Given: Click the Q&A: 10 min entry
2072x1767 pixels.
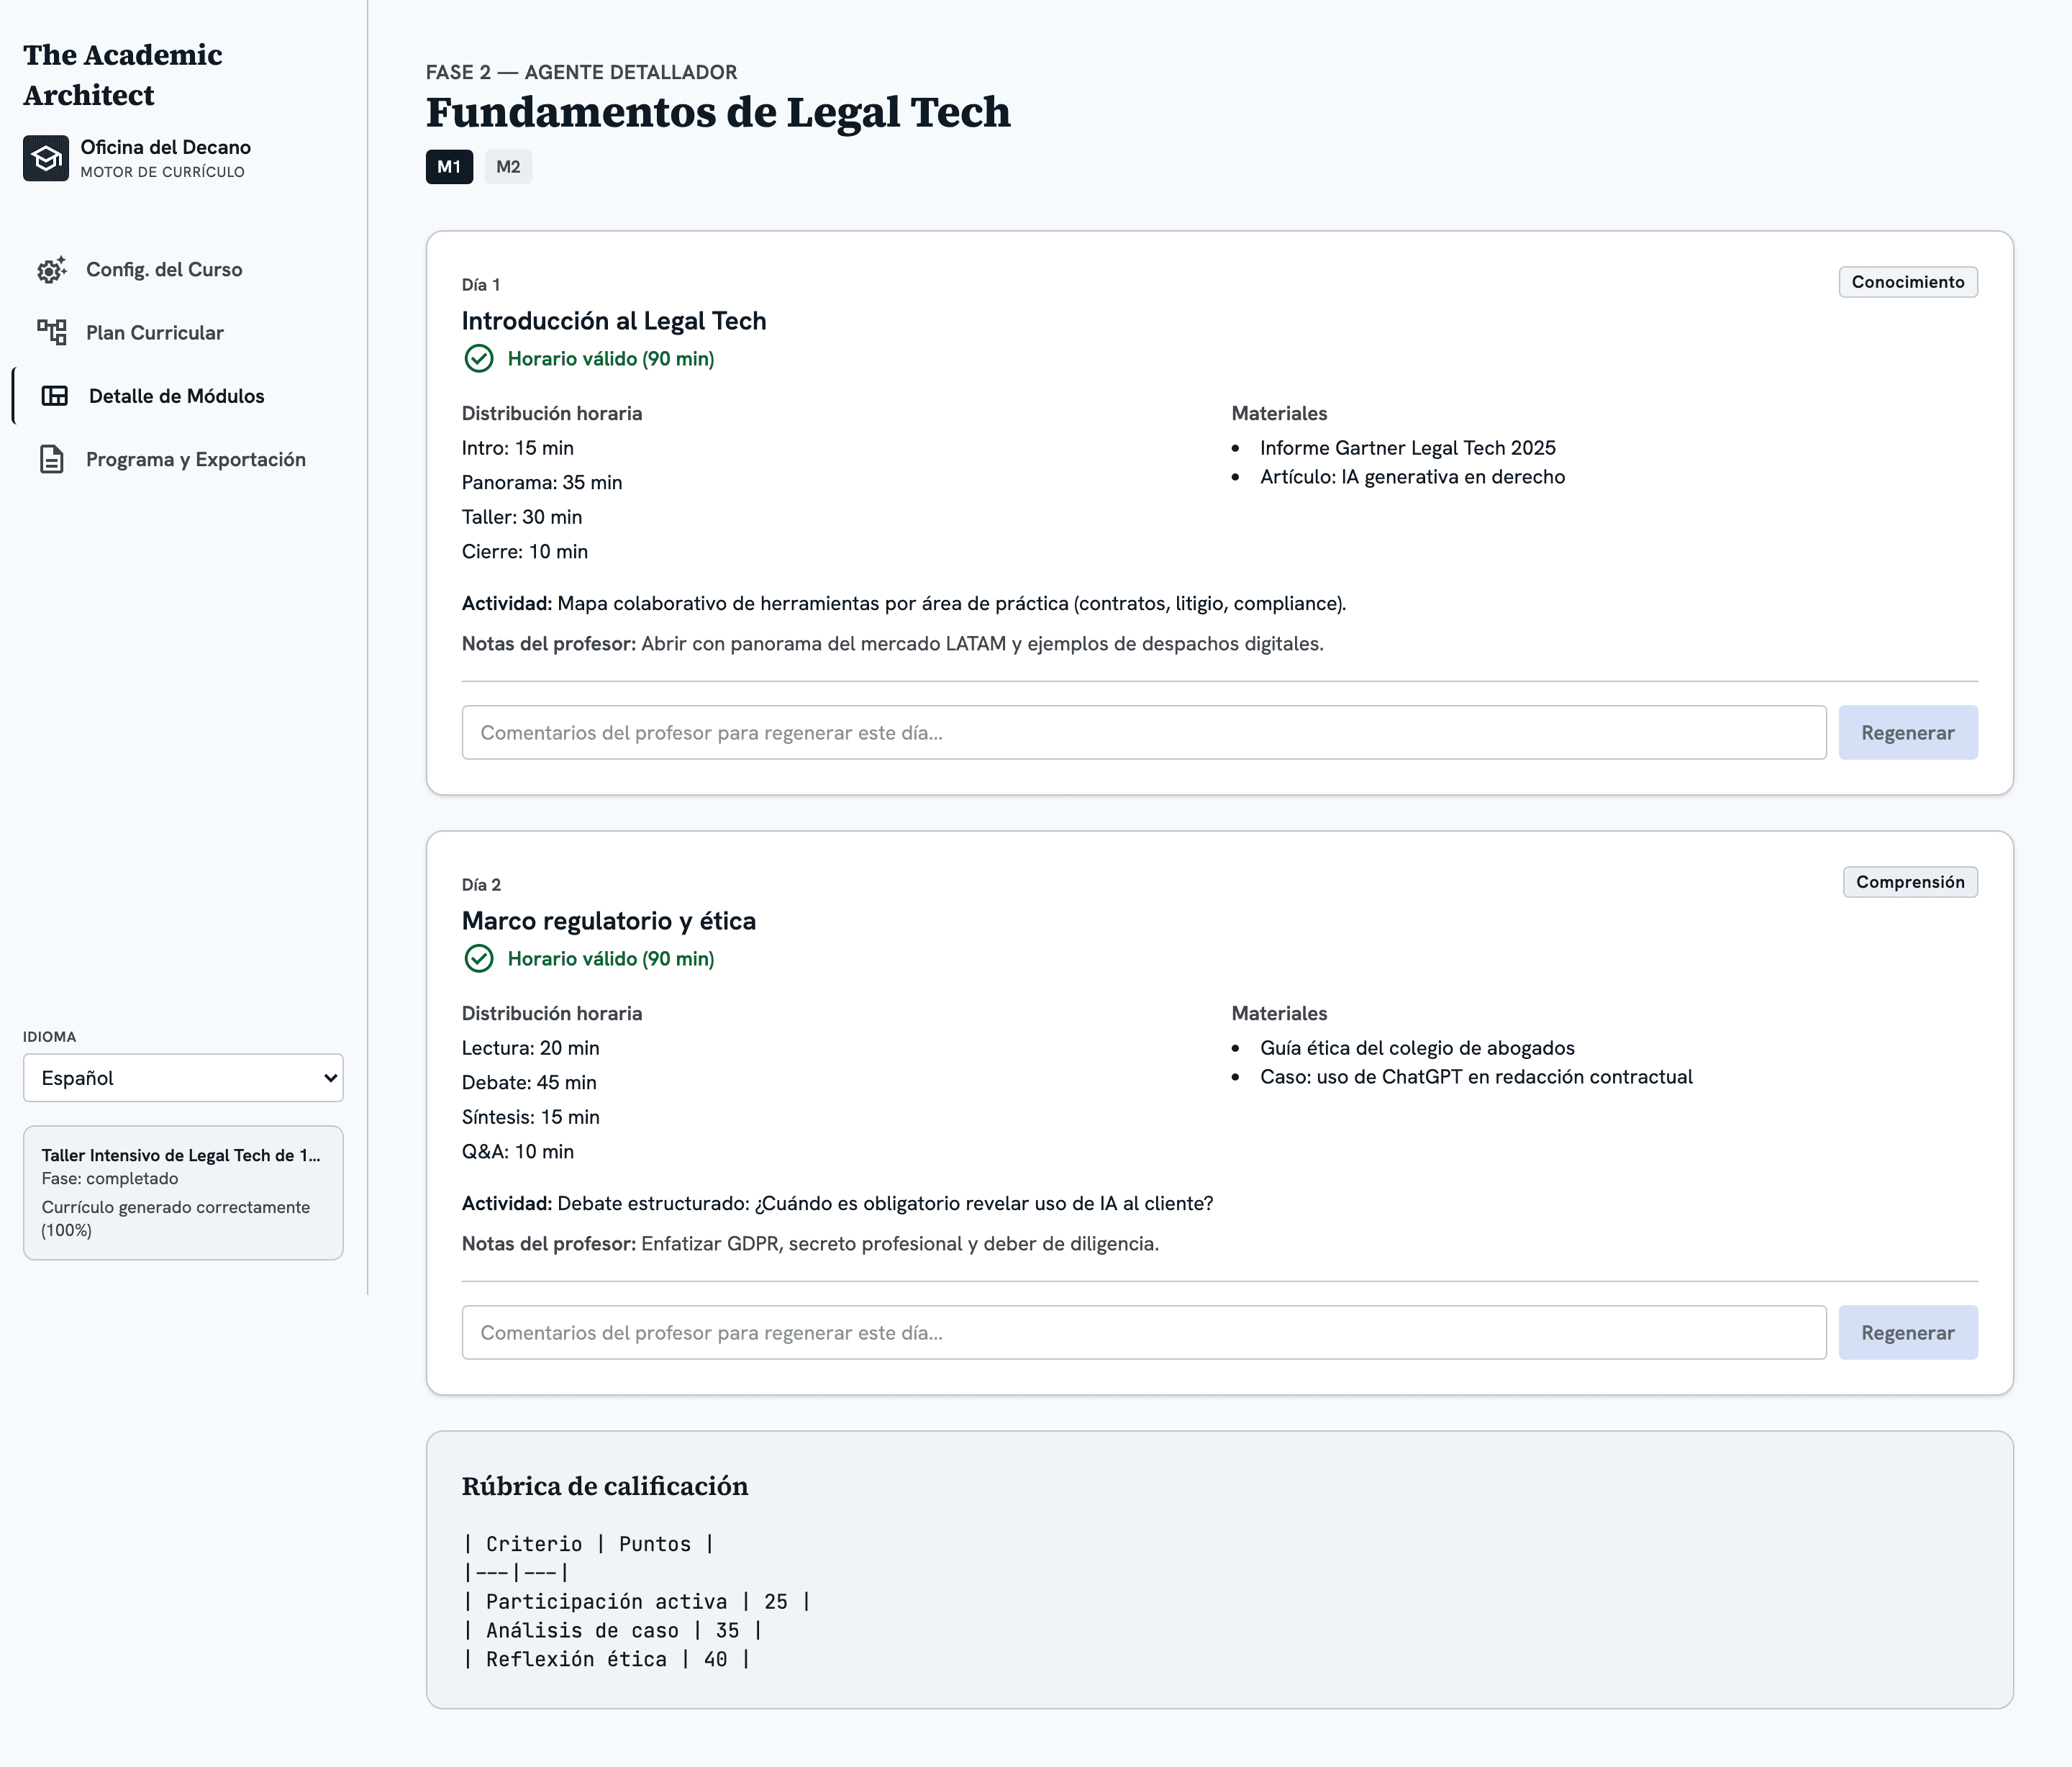Looking at the screenshot, I should tap(518, 1152).
